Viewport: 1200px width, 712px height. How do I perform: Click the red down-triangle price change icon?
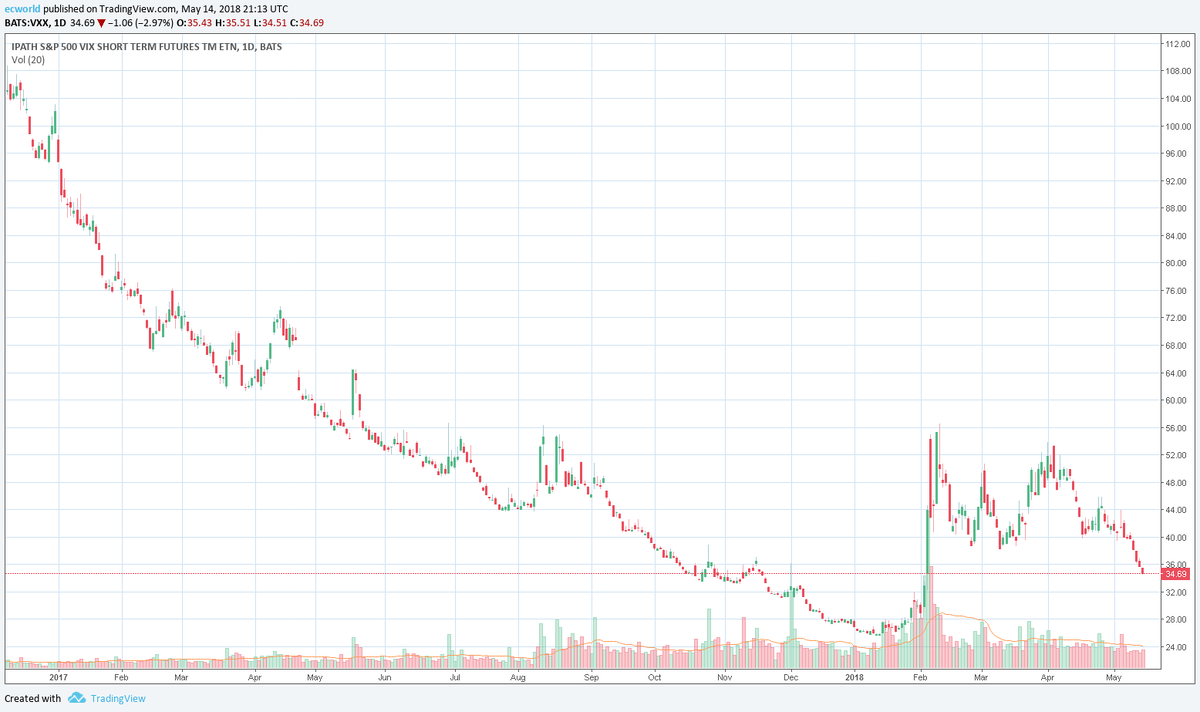tap(101, 21)
